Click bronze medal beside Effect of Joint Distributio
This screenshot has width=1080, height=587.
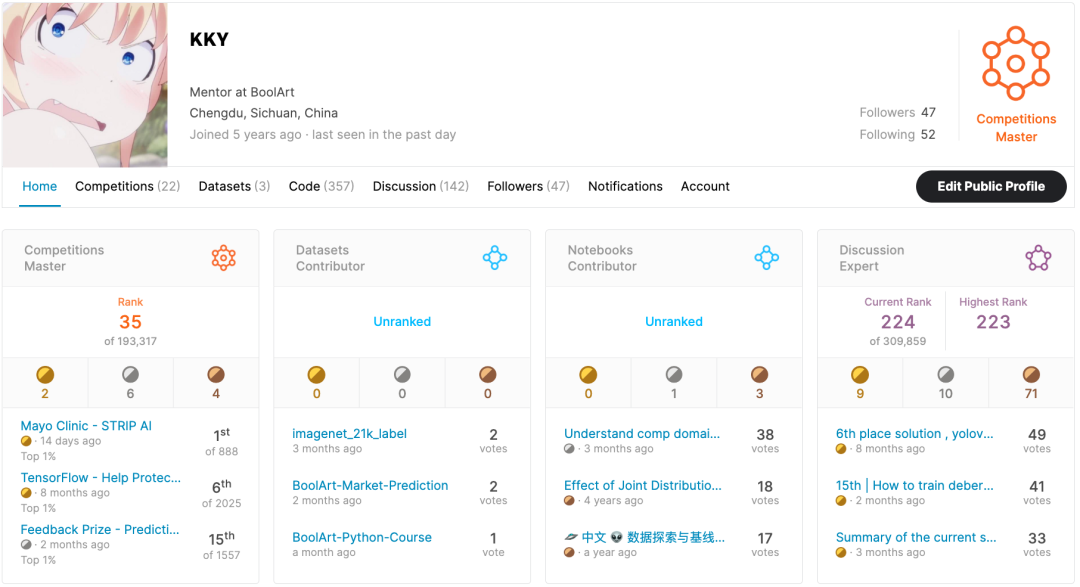[569, 500]
